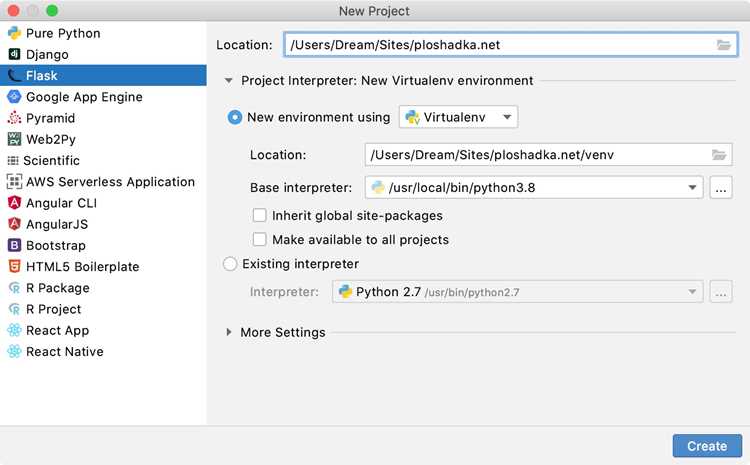Choose Google App Engine project type

pyautogui.click(x=103, y=97)
